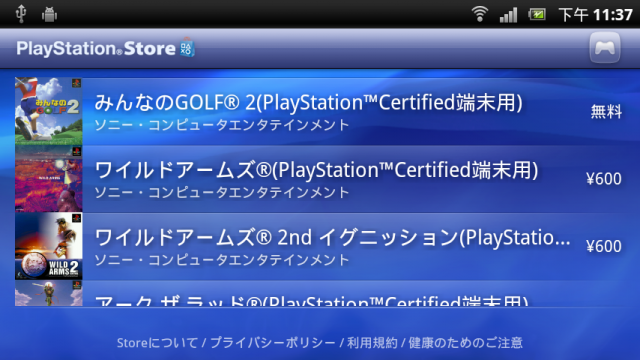Tap publisher name under first ワイルドアームズ®
Viewport: 640px width, 360px height.
tap(222, 192)
